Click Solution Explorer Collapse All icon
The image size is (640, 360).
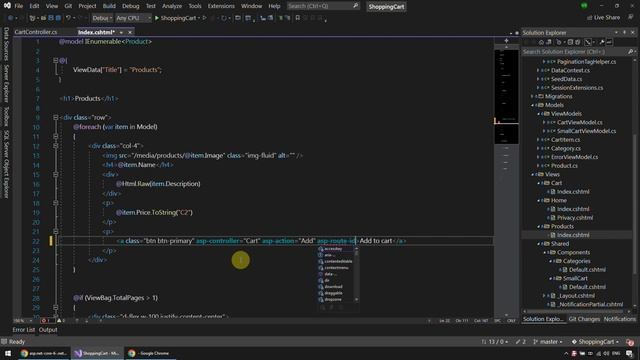(x=570, y=42)
